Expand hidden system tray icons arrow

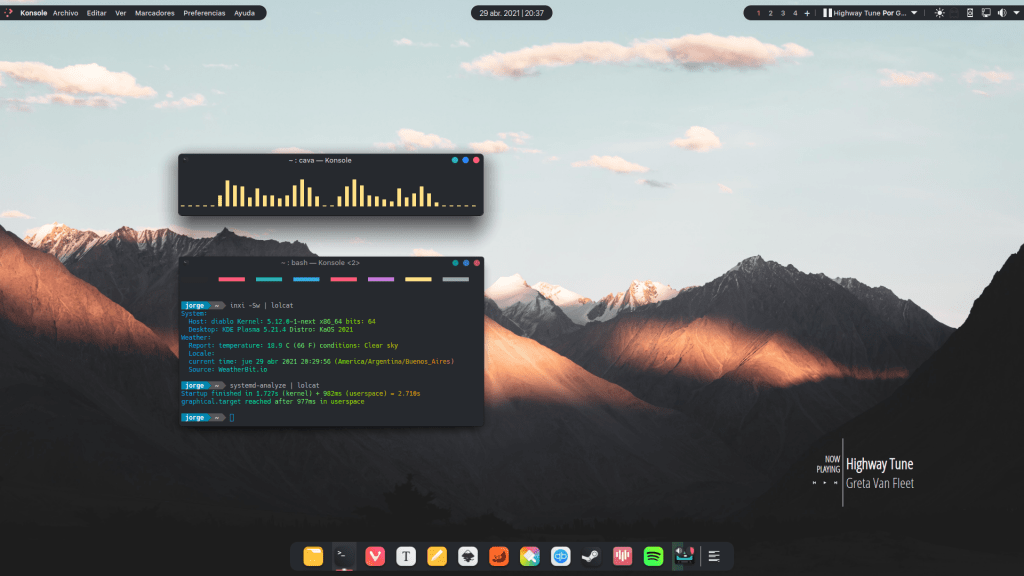1014,13
